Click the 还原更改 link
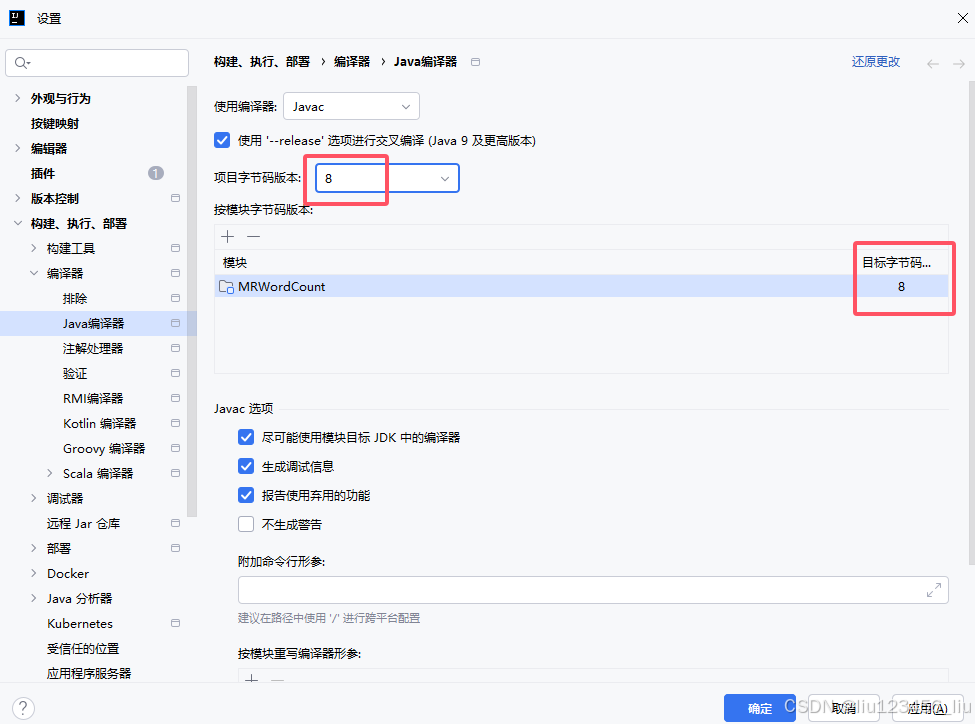Screen dimensions: 975x724 (874, 61)
